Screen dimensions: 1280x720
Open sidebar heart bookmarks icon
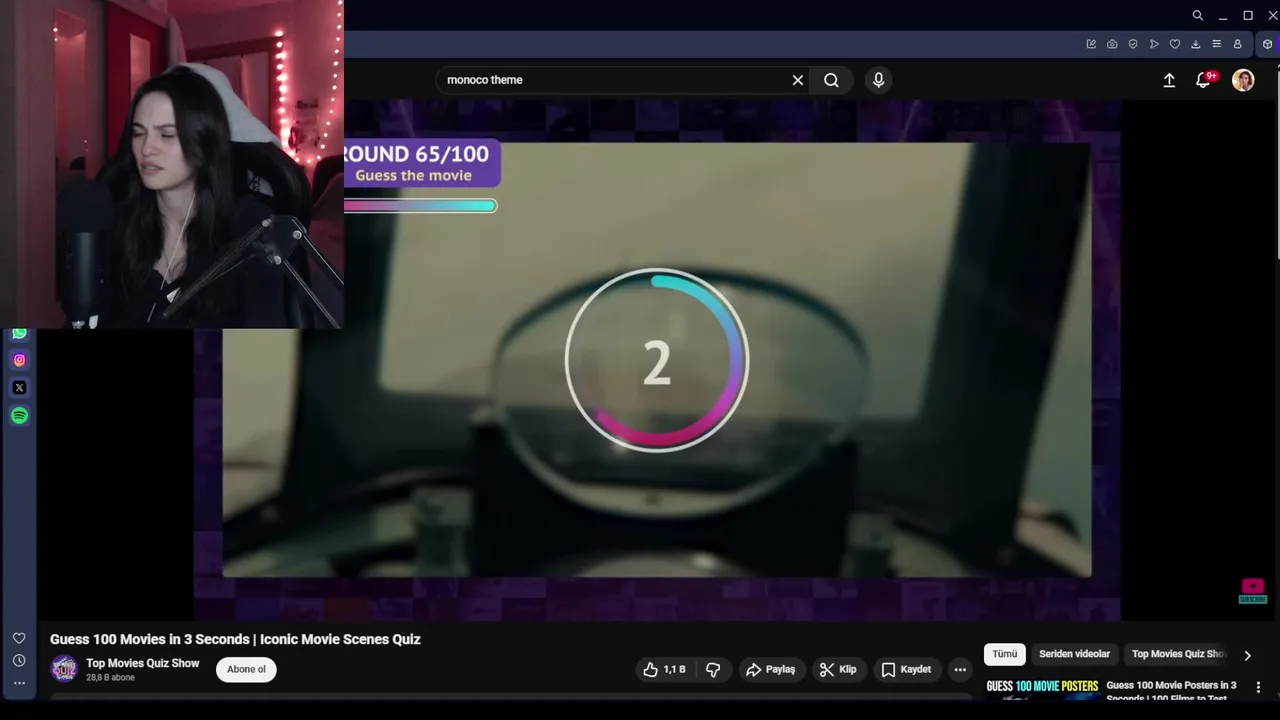19,638
